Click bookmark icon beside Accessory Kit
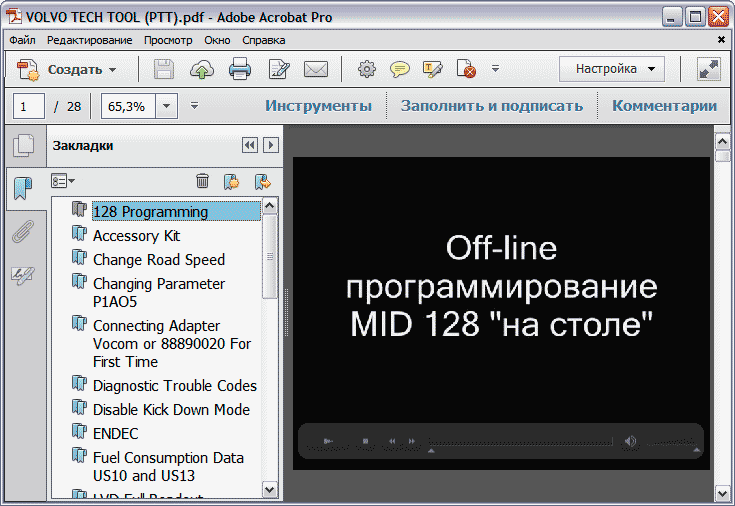The height and width of the screenshot is (506, 735). (79, 233)
